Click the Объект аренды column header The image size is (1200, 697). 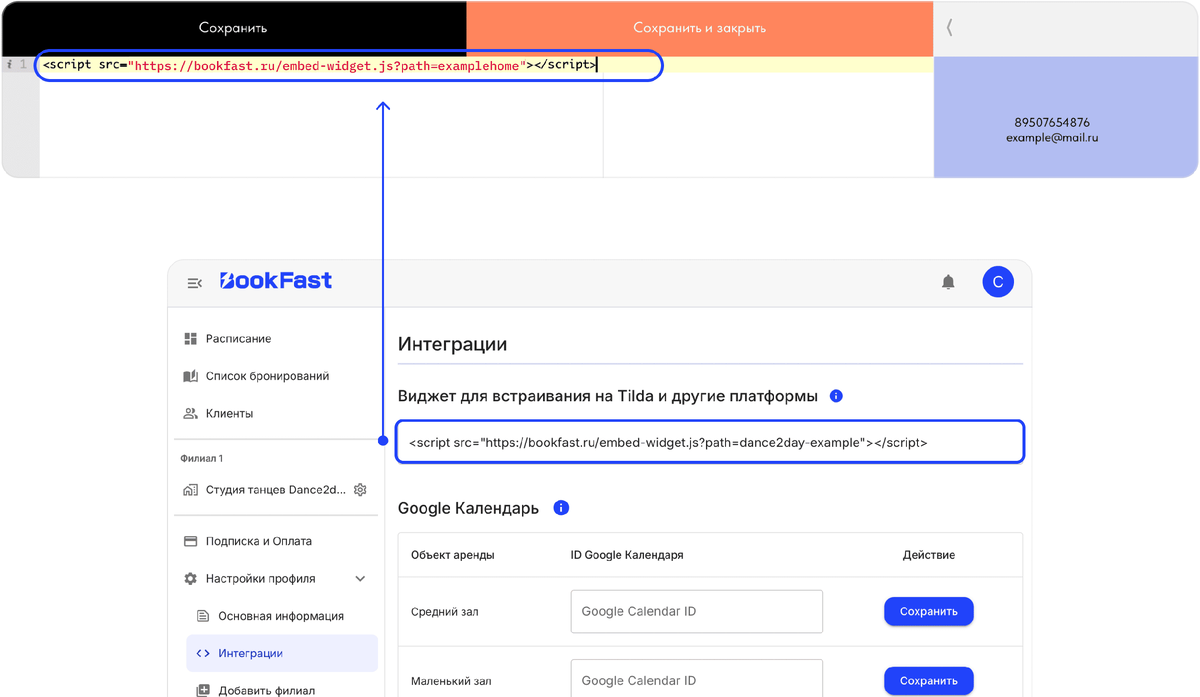tap(452, 555)
